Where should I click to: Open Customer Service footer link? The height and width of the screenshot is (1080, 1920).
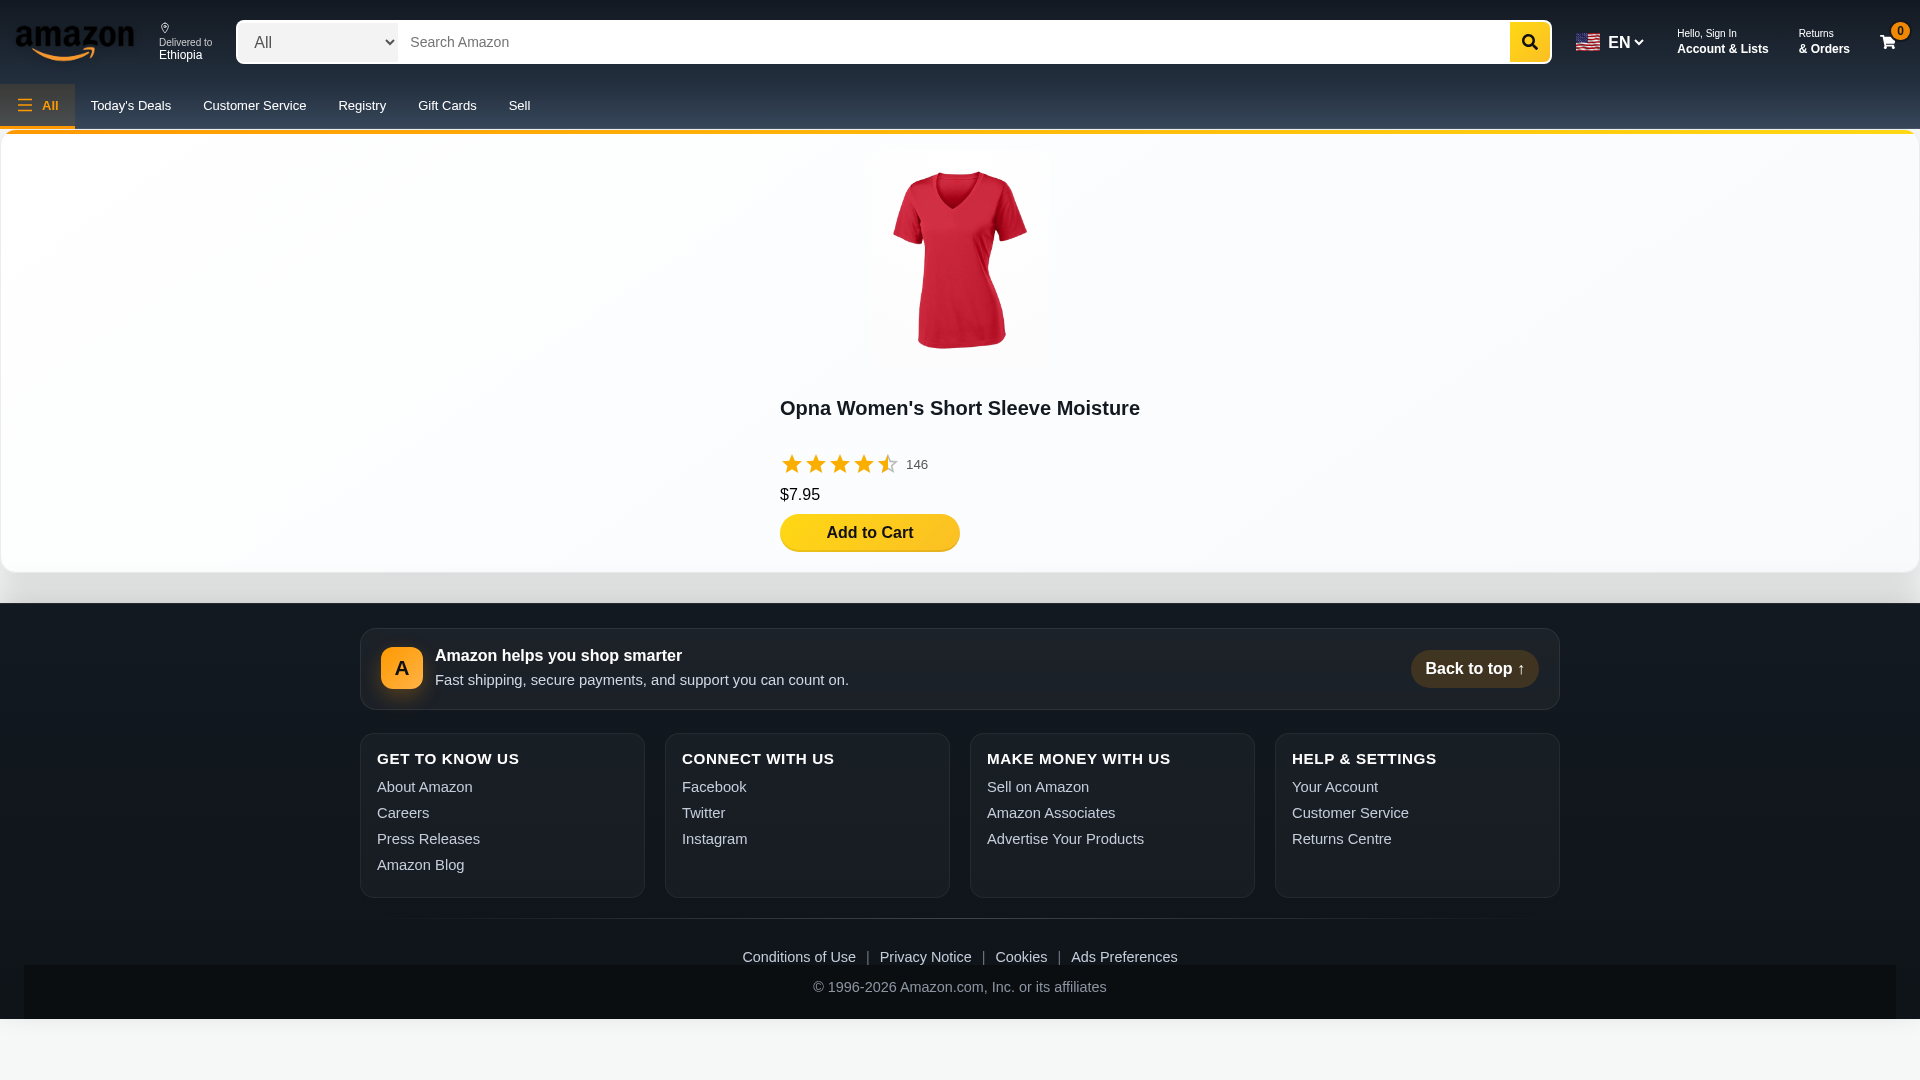(1350, 813)
